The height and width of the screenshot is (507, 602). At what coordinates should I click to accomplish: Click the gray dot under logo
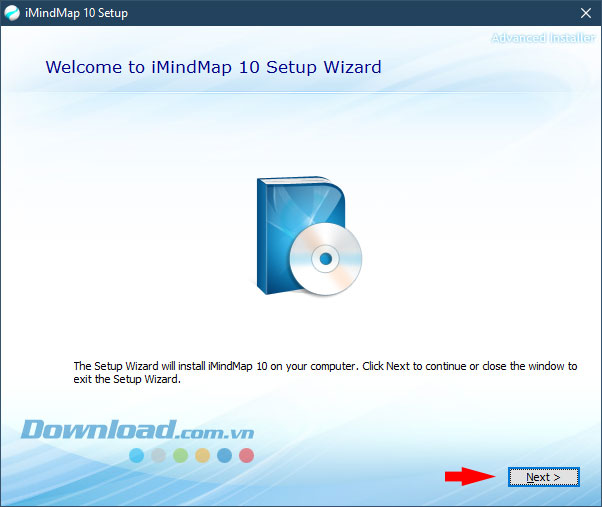click(x=158, y=455)
